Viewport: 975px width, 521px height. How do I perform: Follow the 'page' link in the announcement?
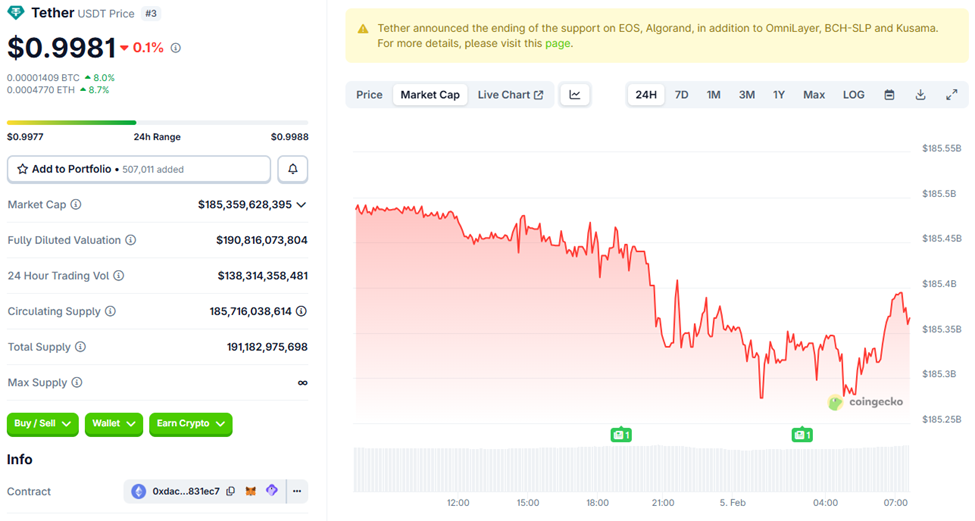pyautogui.click(x=557, y=44)
